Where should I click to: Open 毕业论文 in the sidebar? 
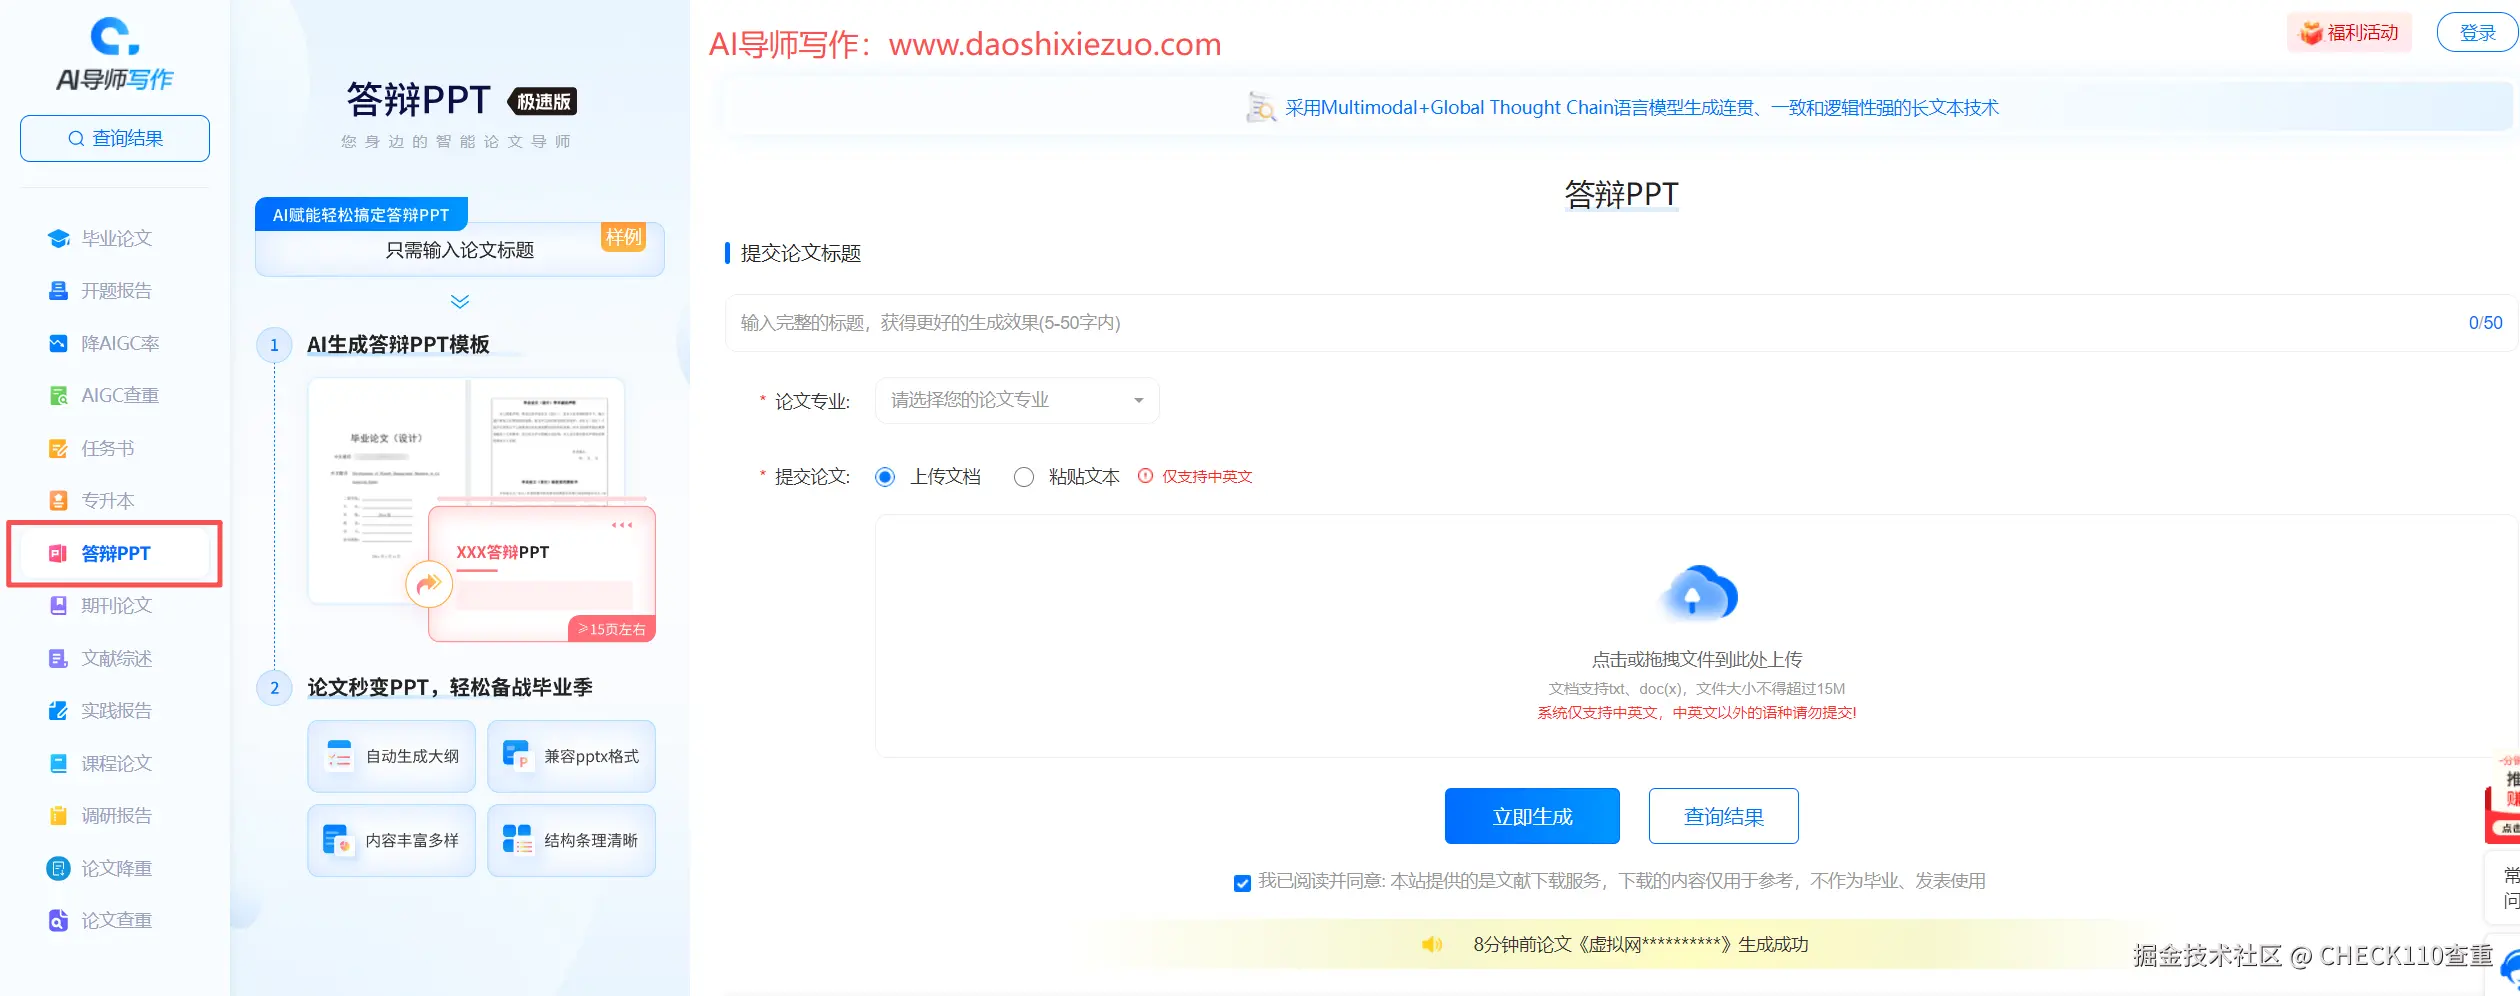115,238
